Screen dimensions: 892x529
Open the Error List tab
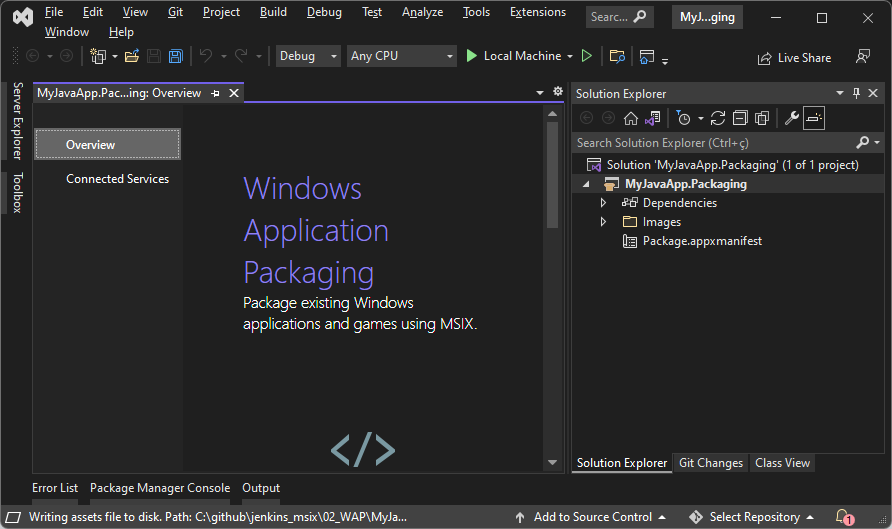(x=55, y=488)
